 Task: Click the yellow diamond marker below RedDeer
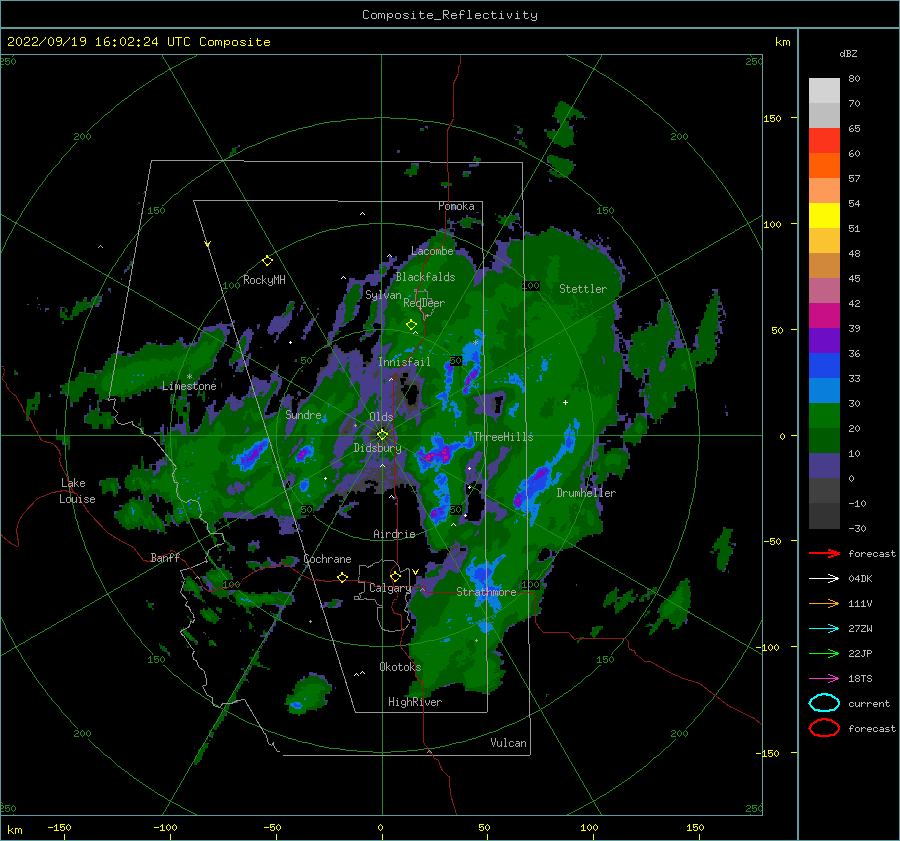(411, 325)
